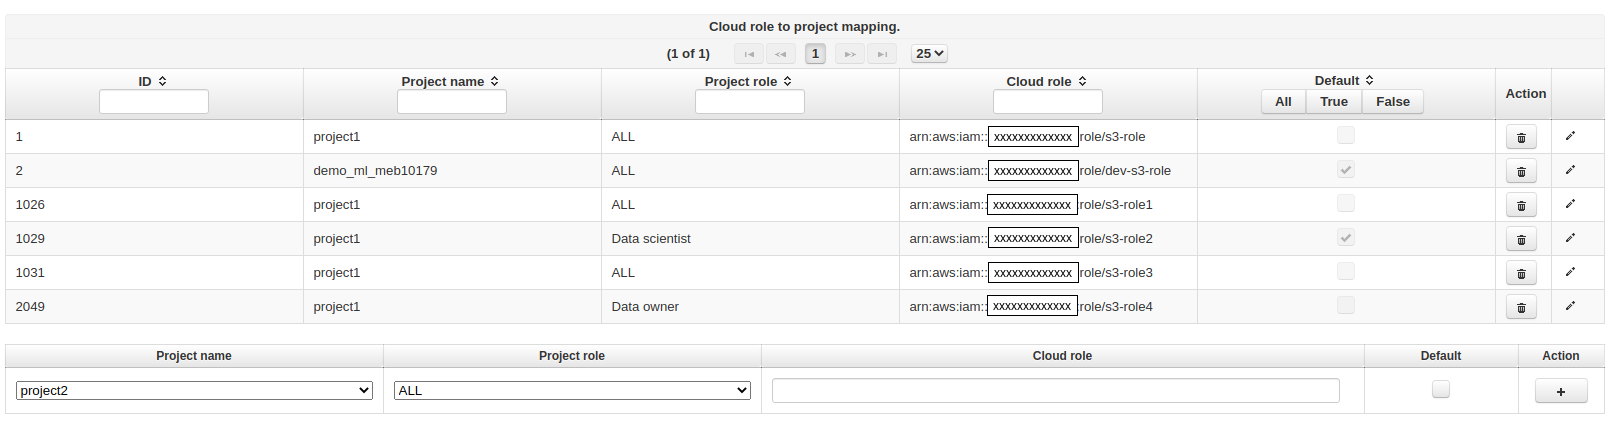Edit the row with ID 1031
The height and width of the screenshot is (432, 1613).
tap(1570, 272)
